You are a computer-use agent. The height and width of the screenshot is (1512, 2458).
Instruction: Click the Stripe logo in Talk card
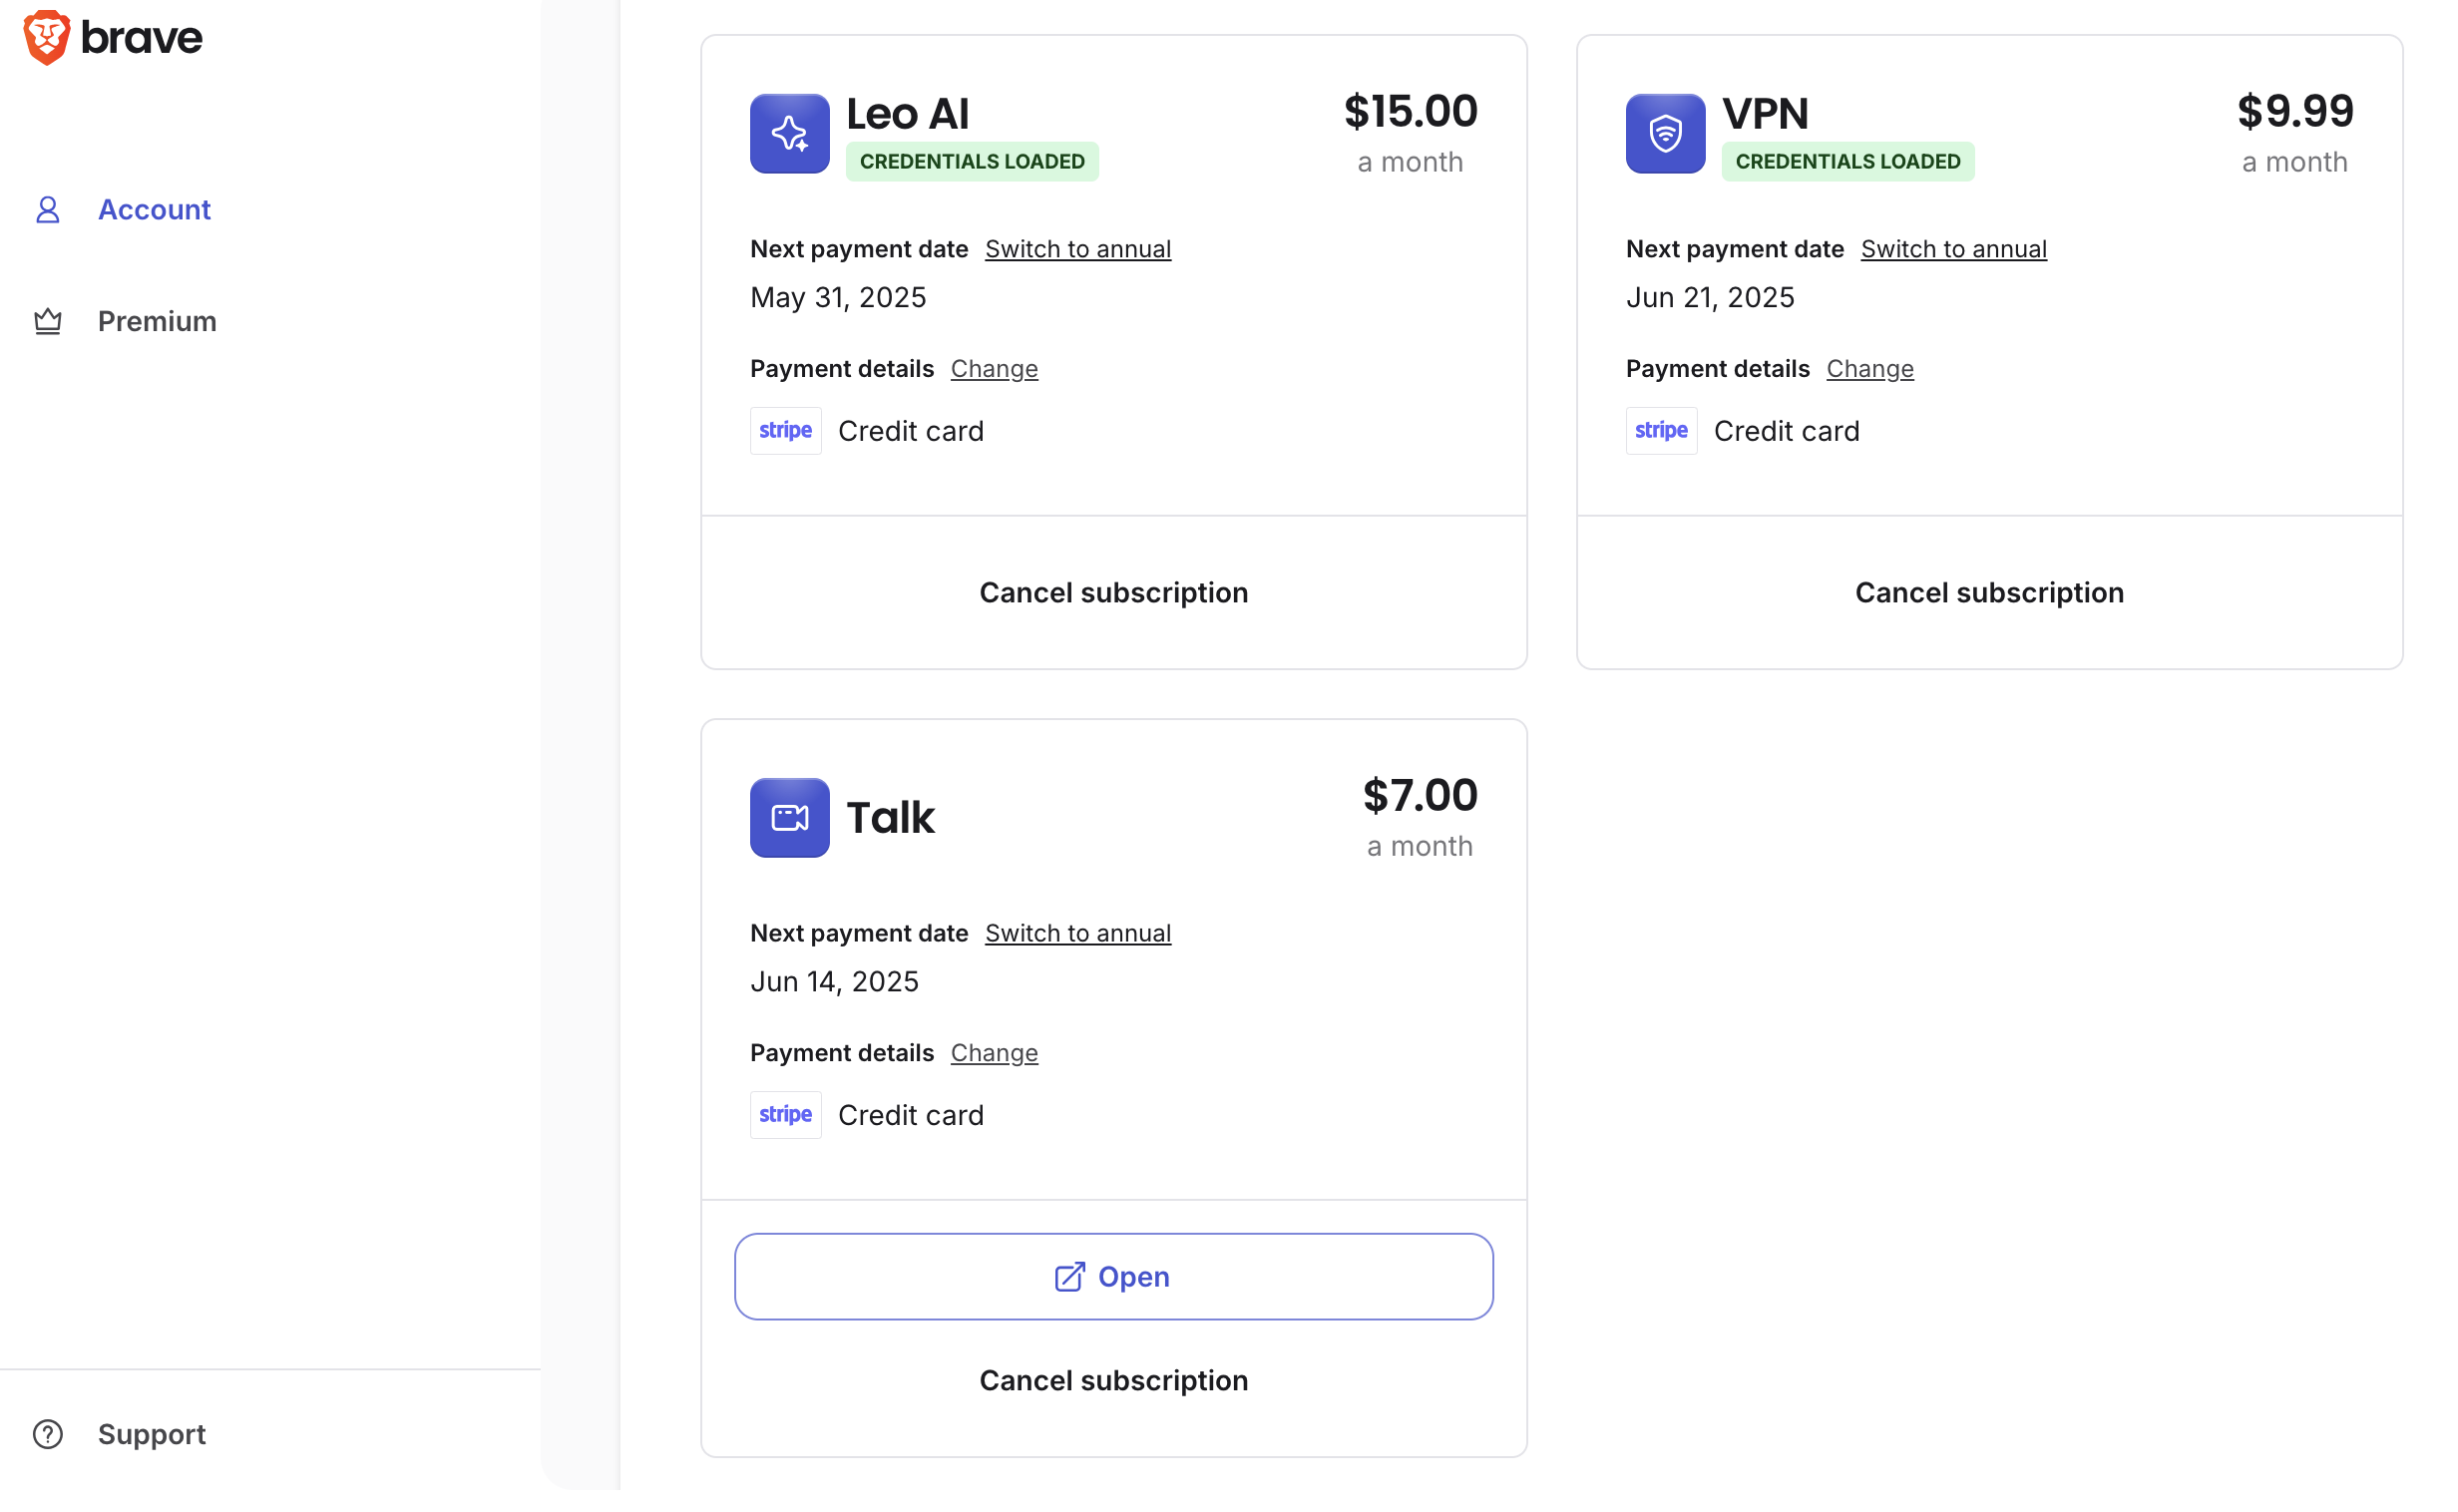tap(786, 1115)
